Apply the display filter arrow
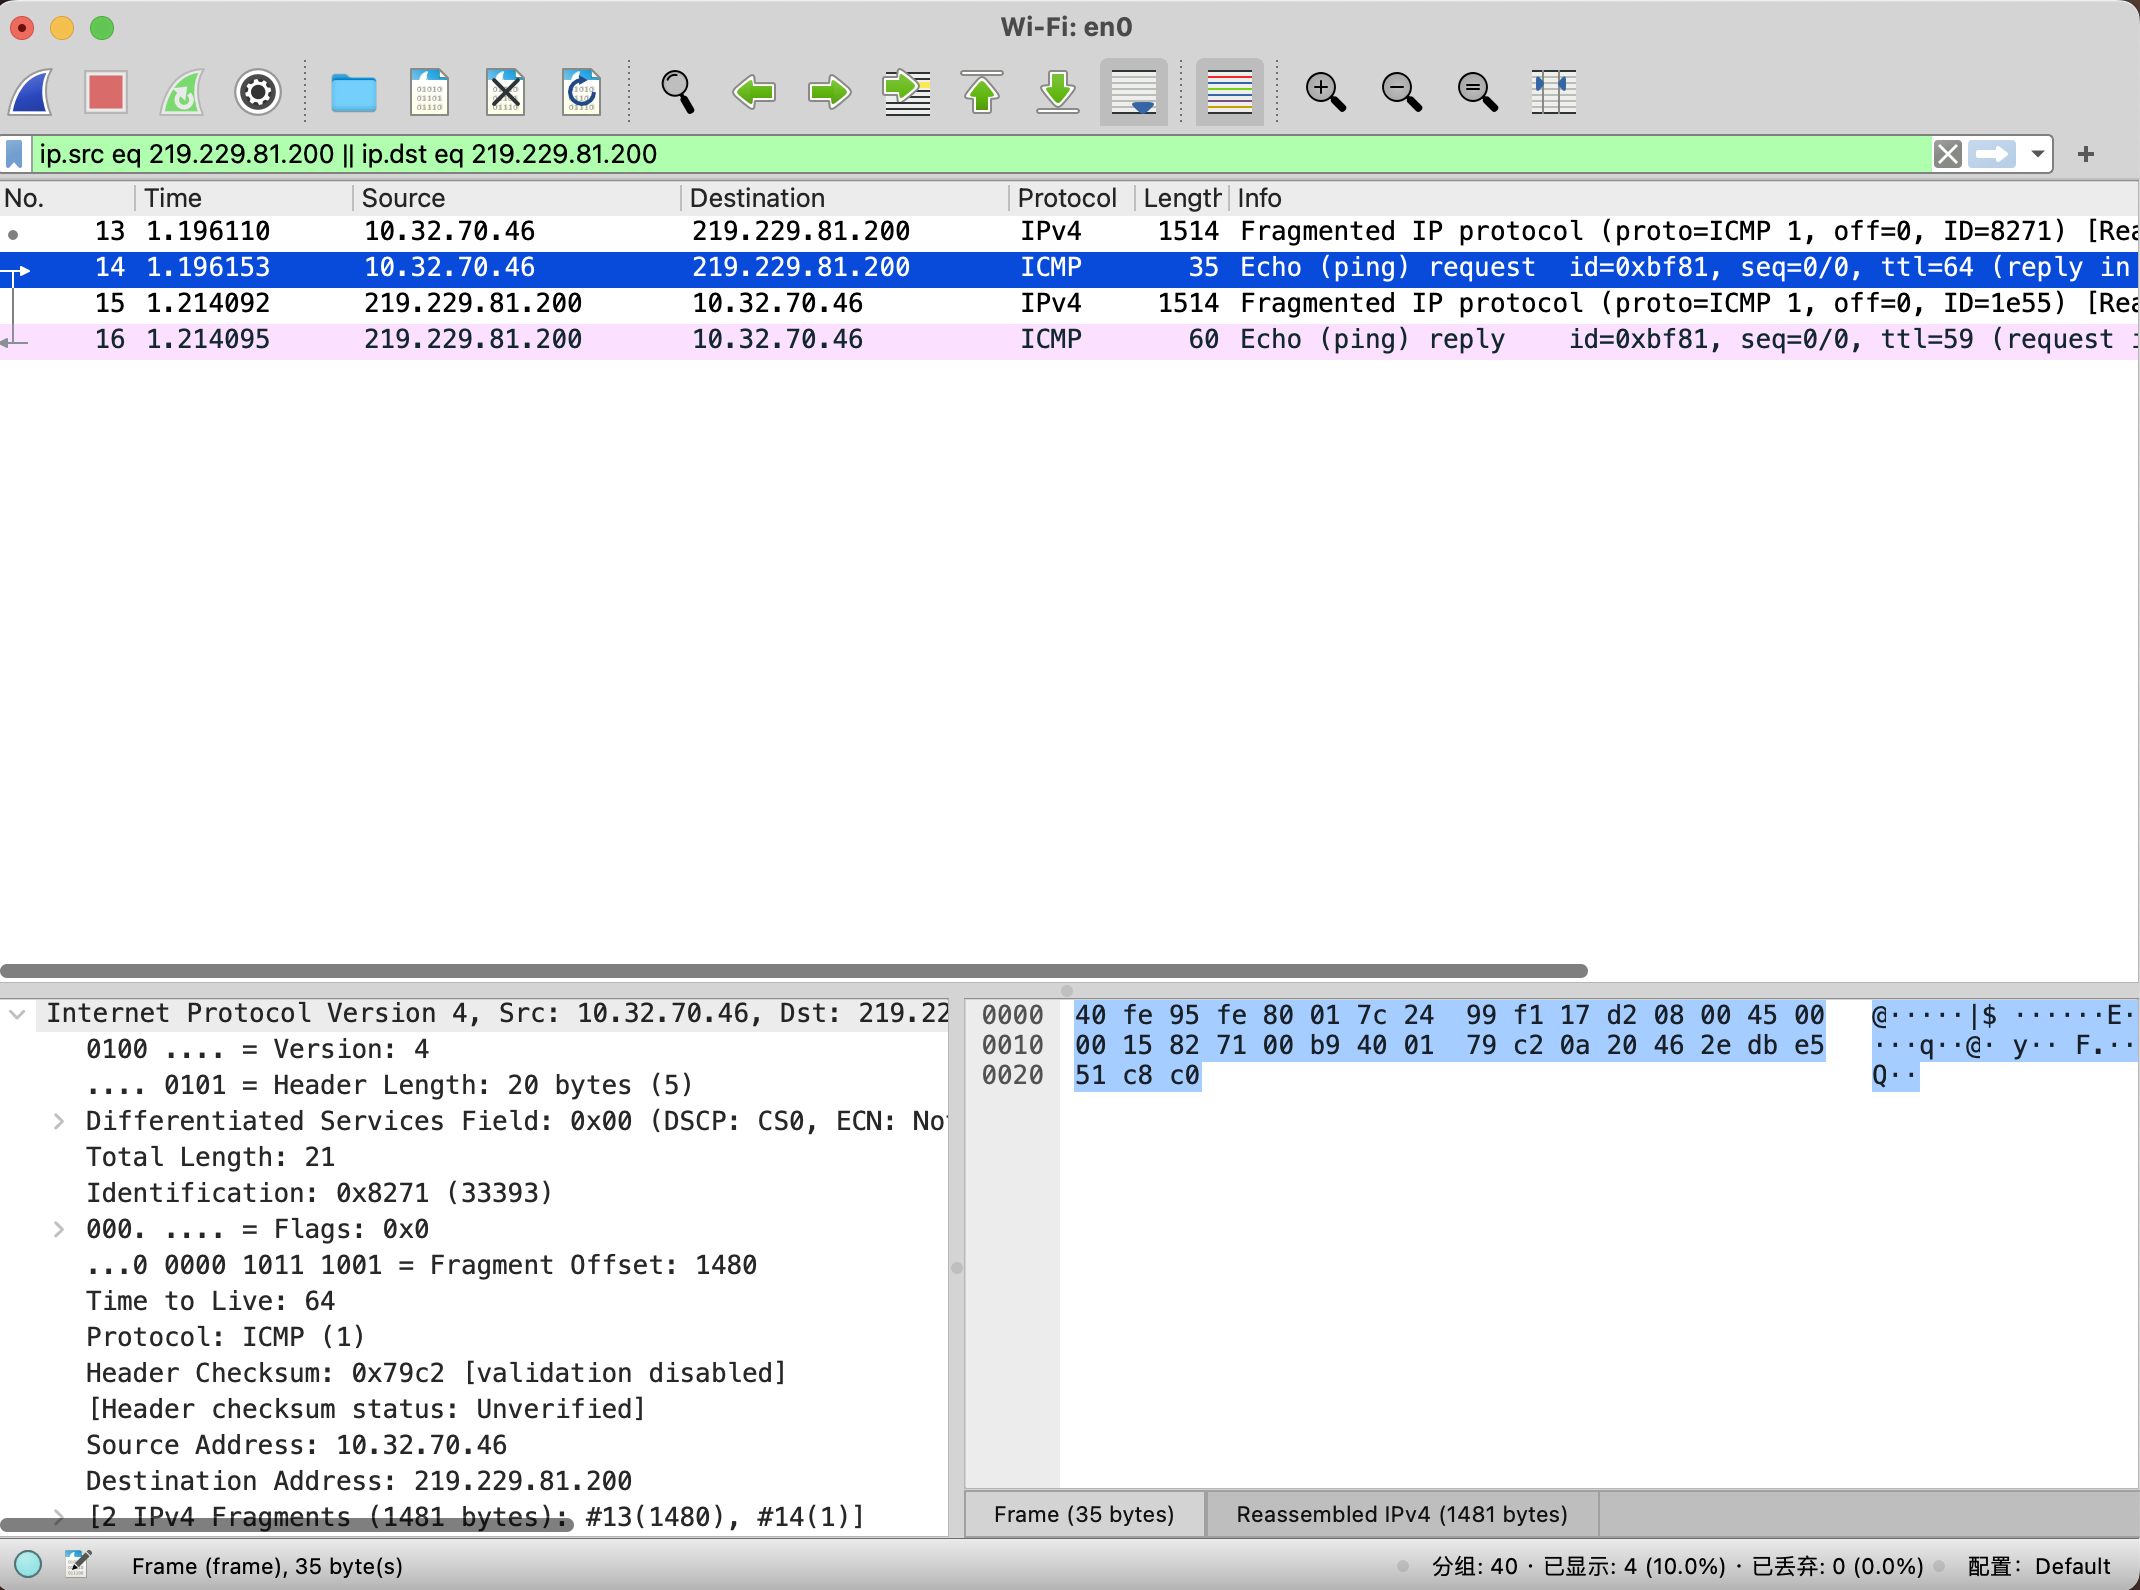The height and width of the screenshot is (1590, 2140). tap(1992, 154)
